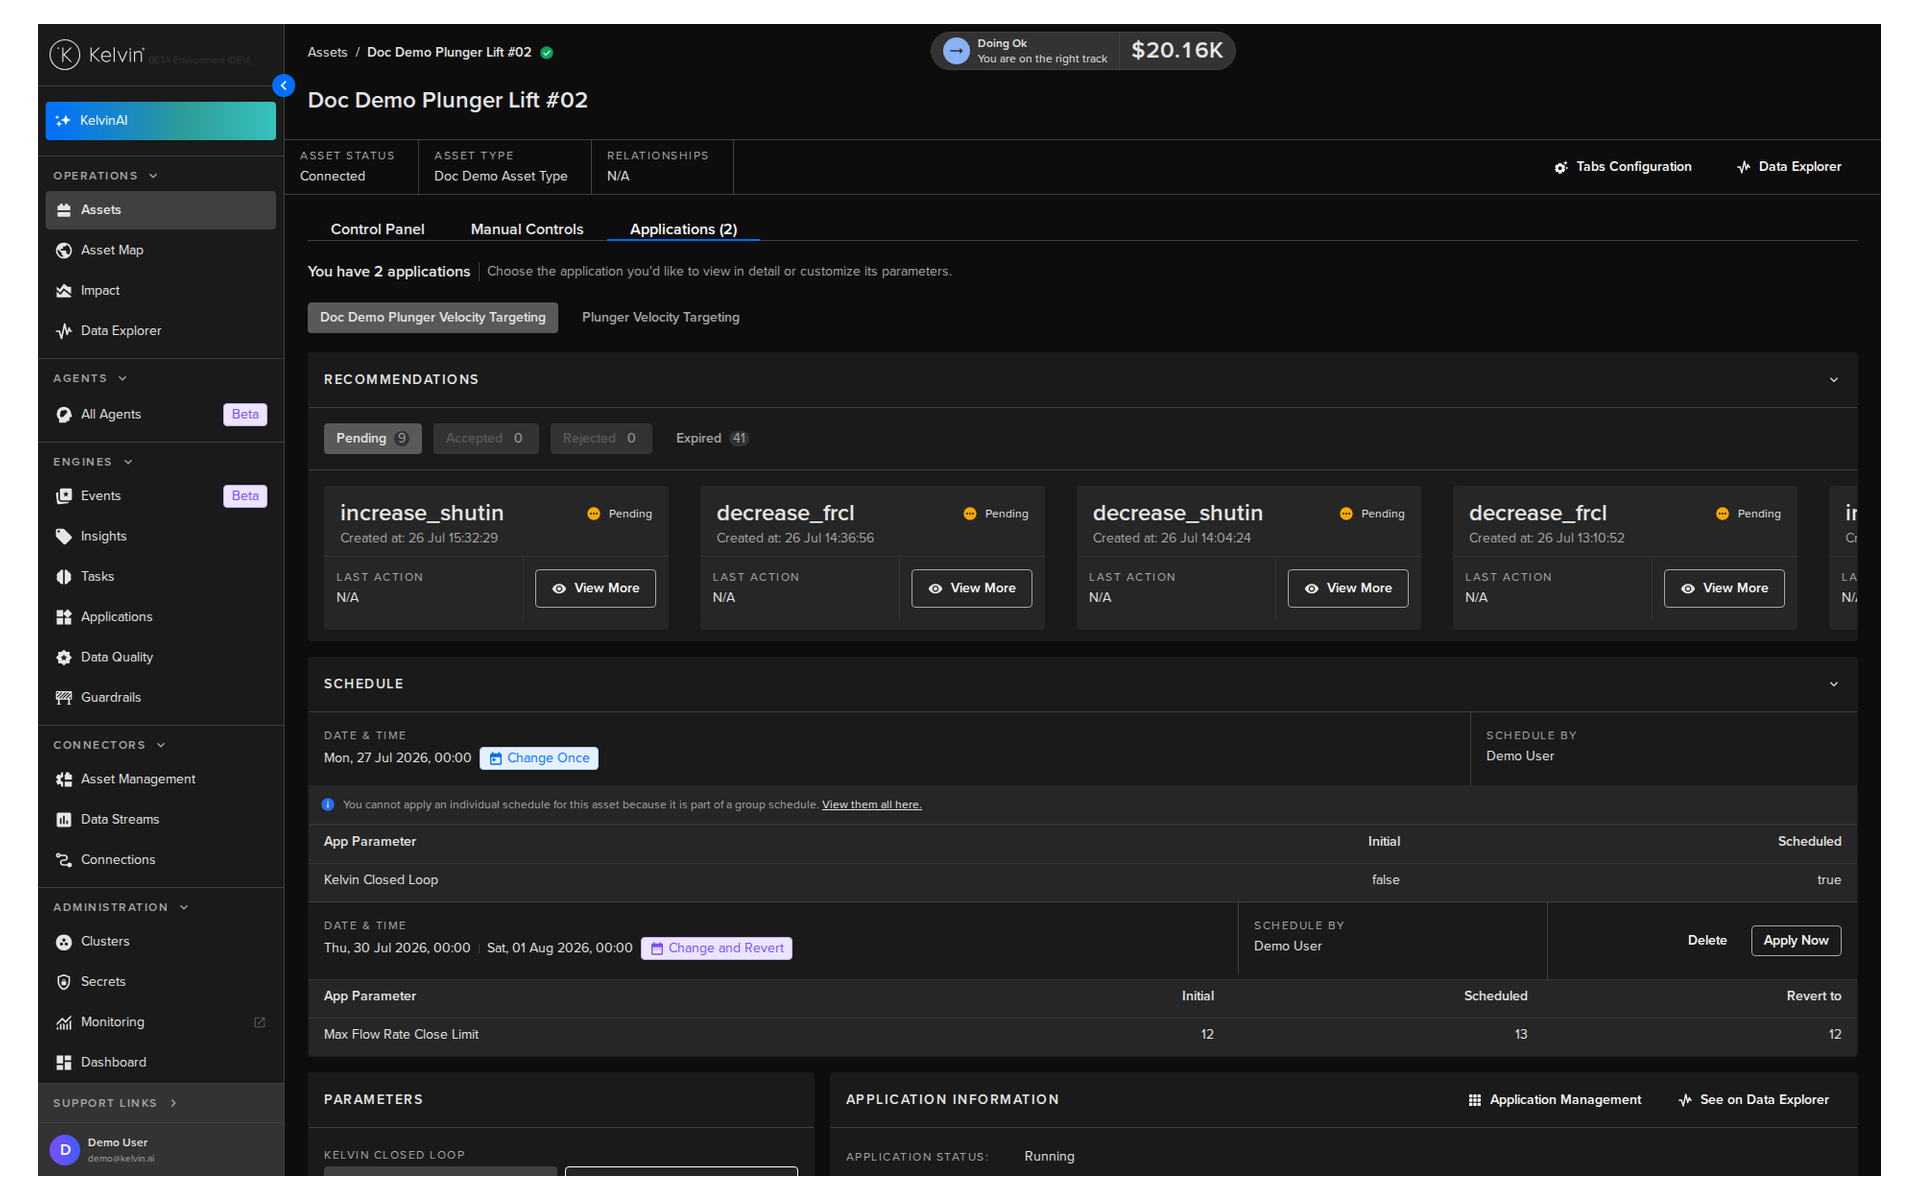
Task: Open Tabs Configuration
Action: pos(1622,167)
